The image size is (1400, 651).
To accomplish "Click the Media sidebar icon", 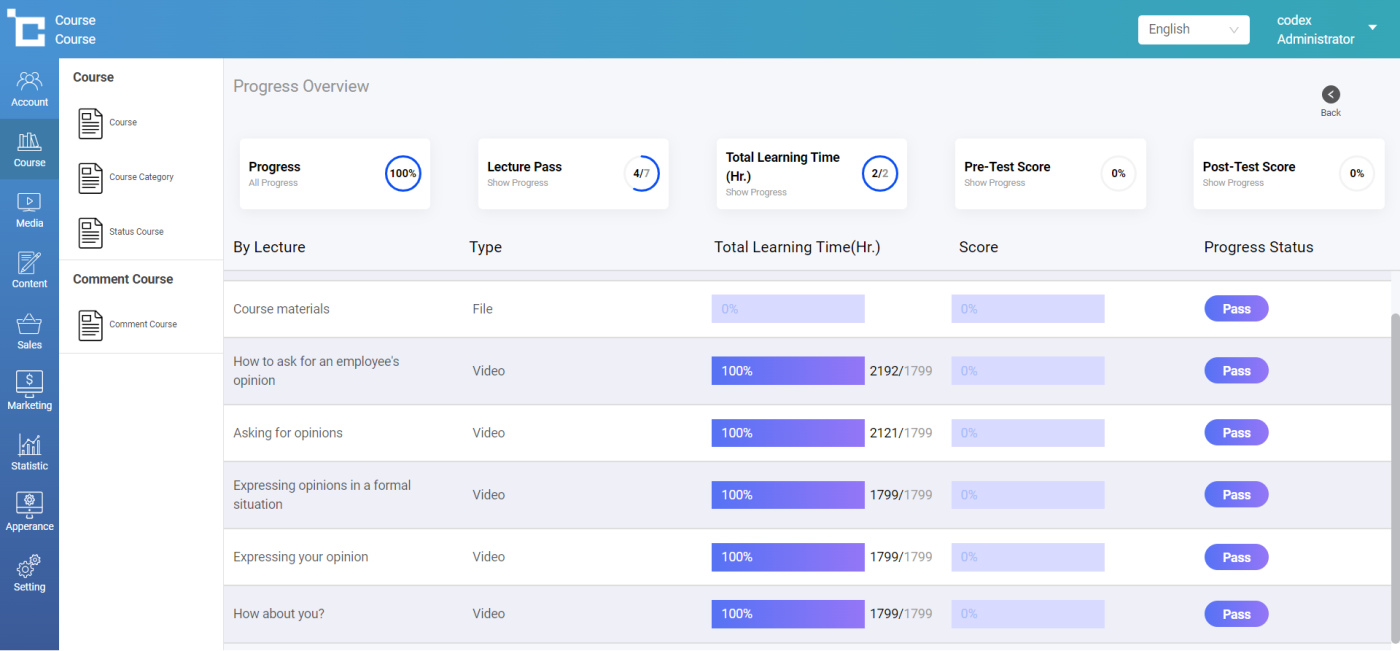I will (29, 209).
